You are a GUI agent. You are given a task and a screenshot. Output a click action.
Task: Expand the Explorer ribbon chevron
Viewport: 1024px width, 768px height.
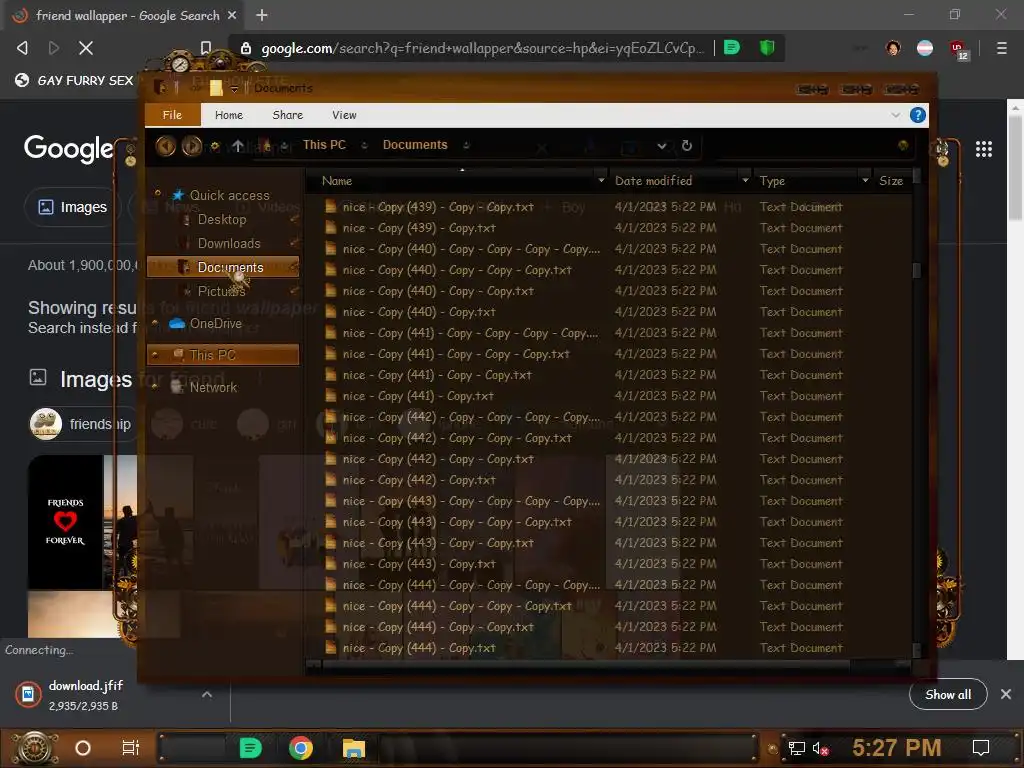point(895,115)
